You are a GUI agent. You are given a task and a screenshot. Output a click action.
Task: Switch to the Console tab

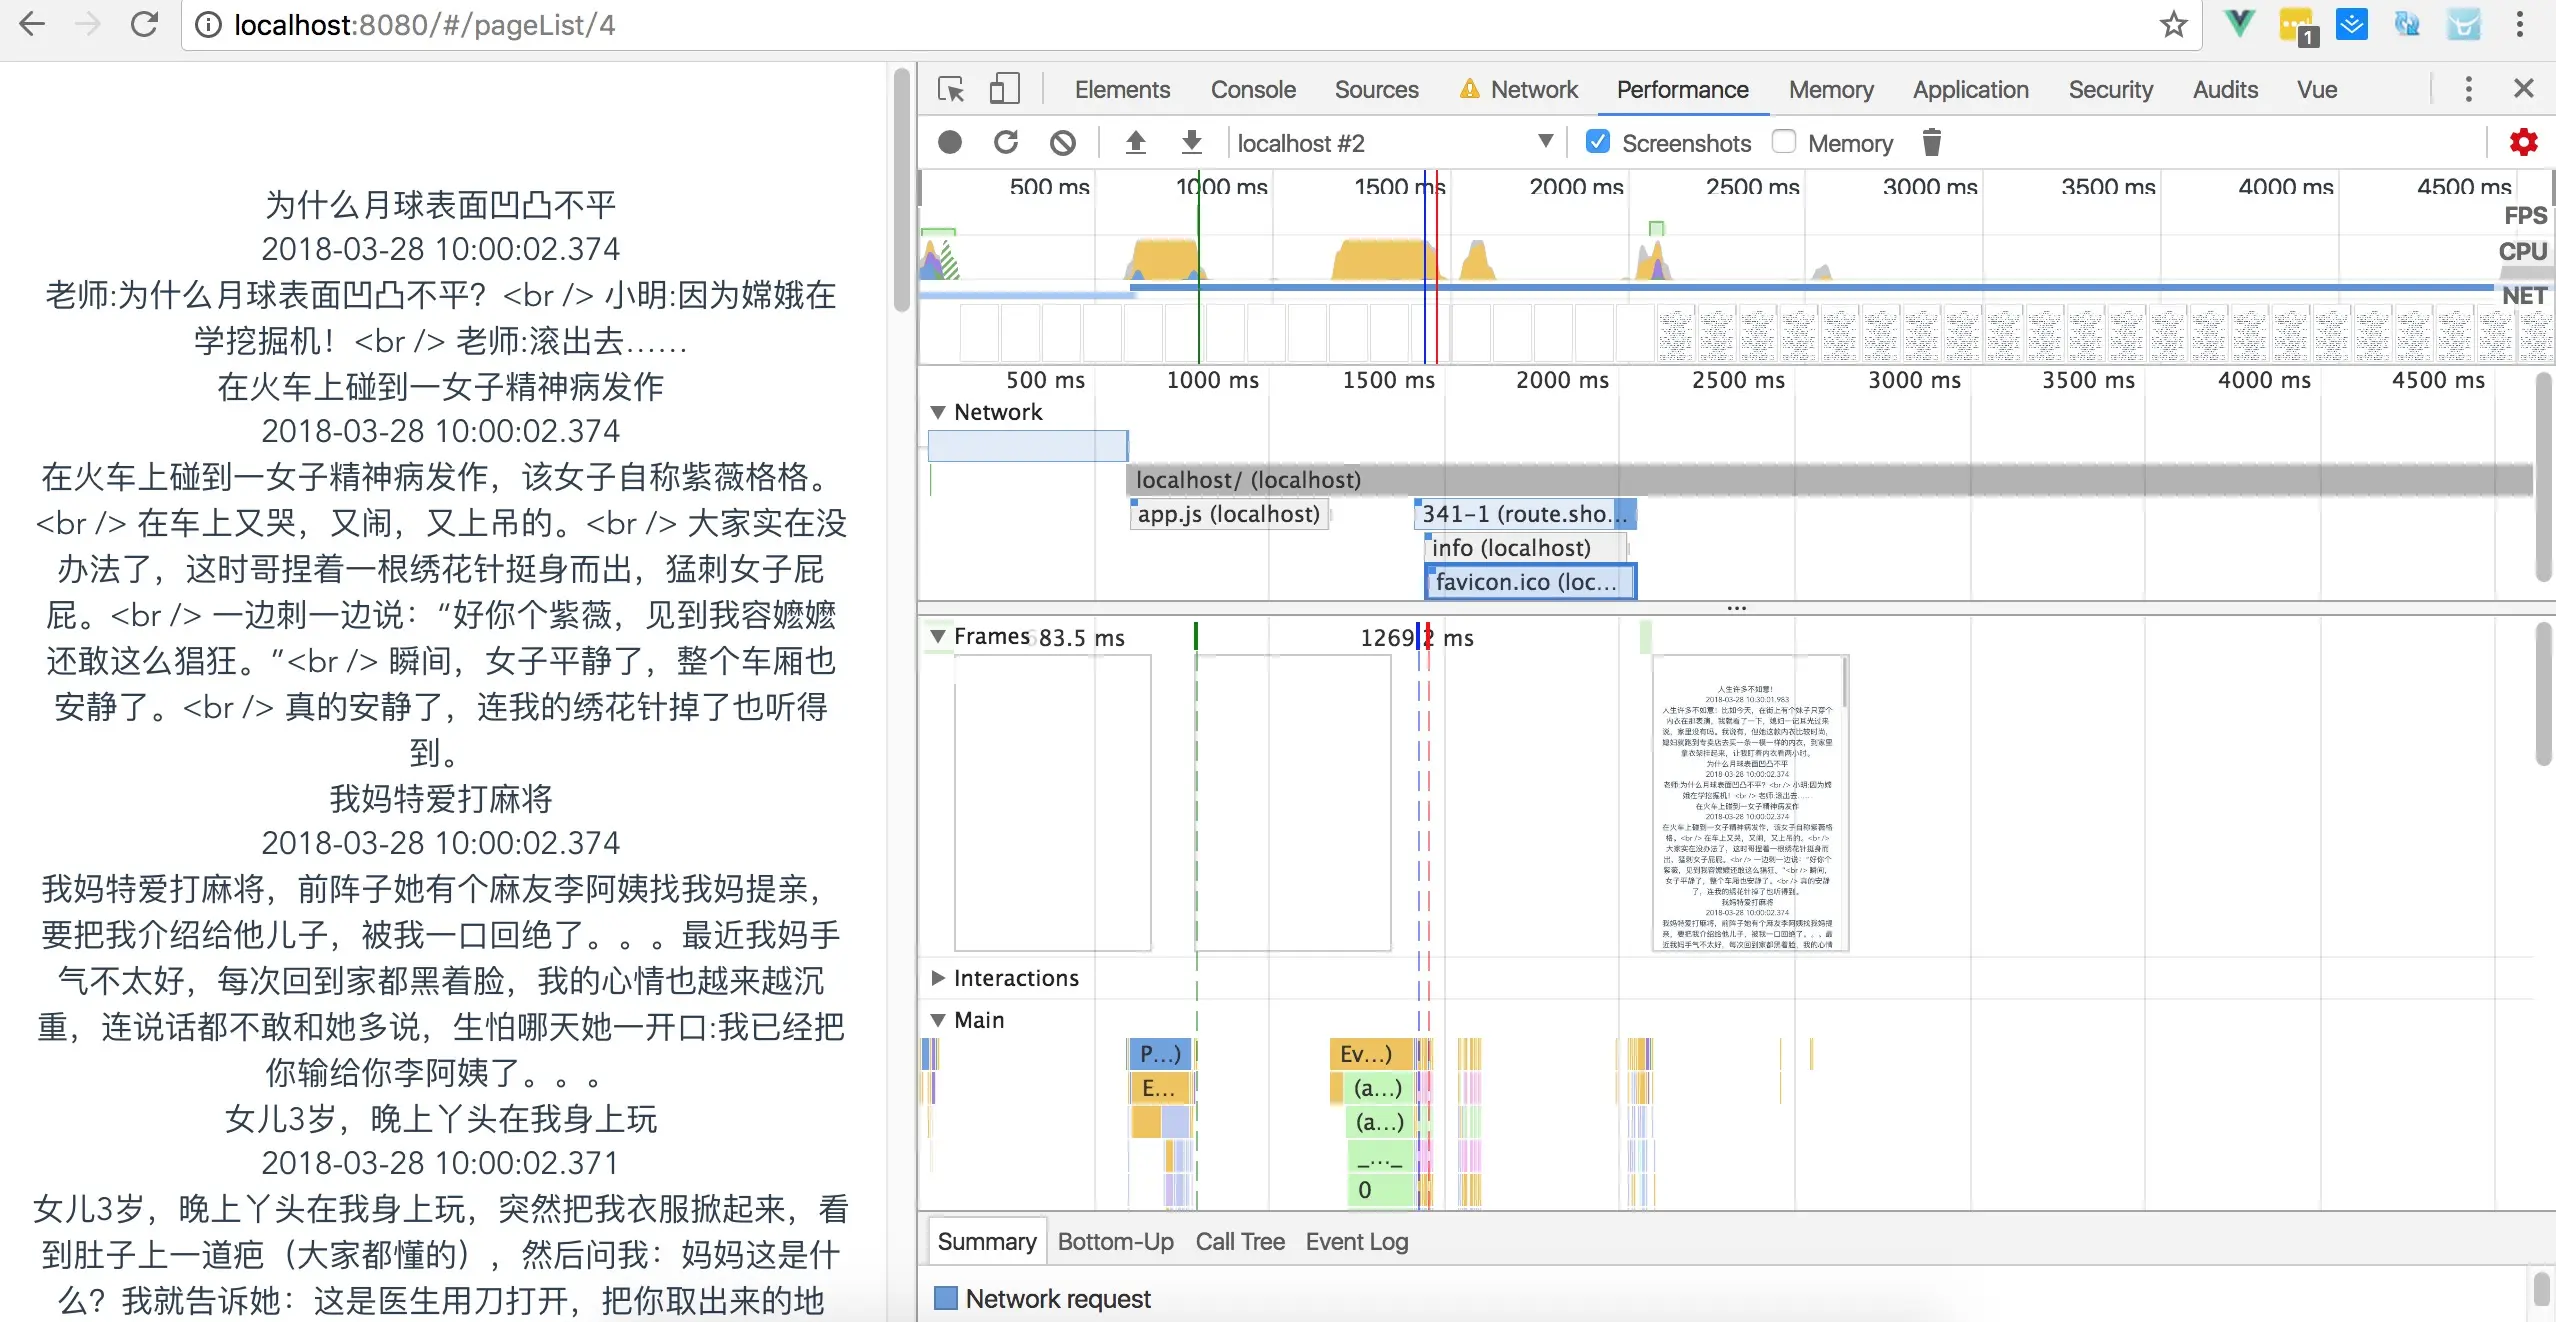(1253, 90)
